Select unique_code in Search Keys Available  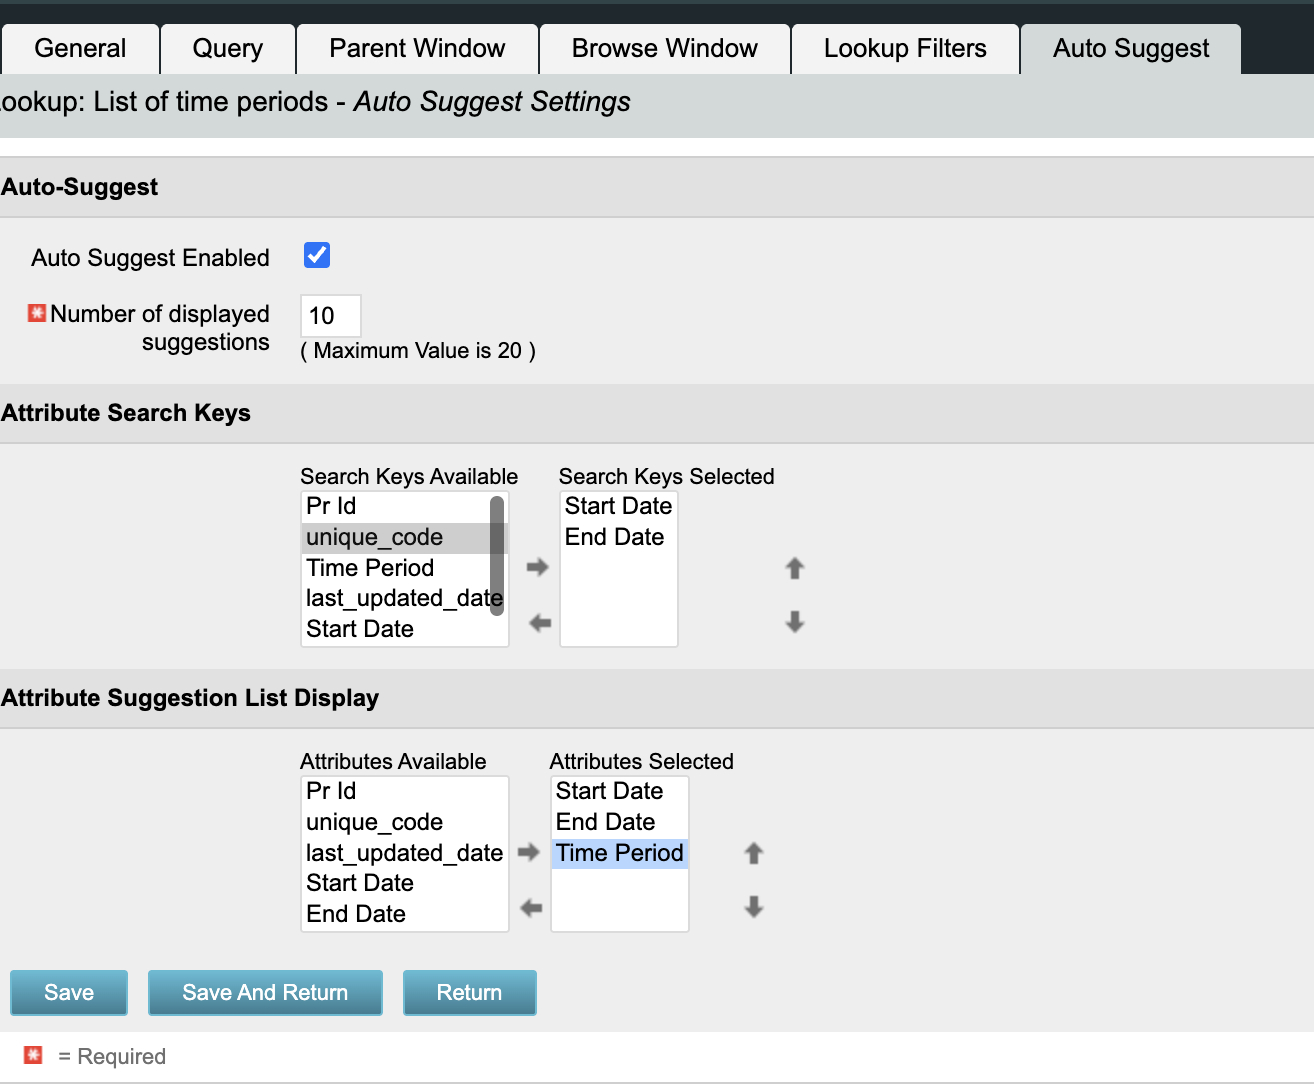pos(375,538)
